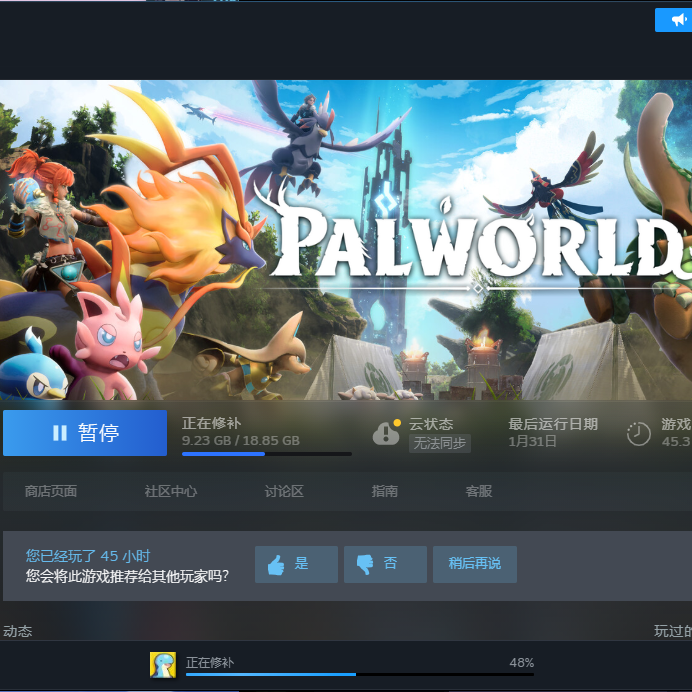Click the 最后运行日期 label
Screen dimensions: 692x692
(552, 424)
